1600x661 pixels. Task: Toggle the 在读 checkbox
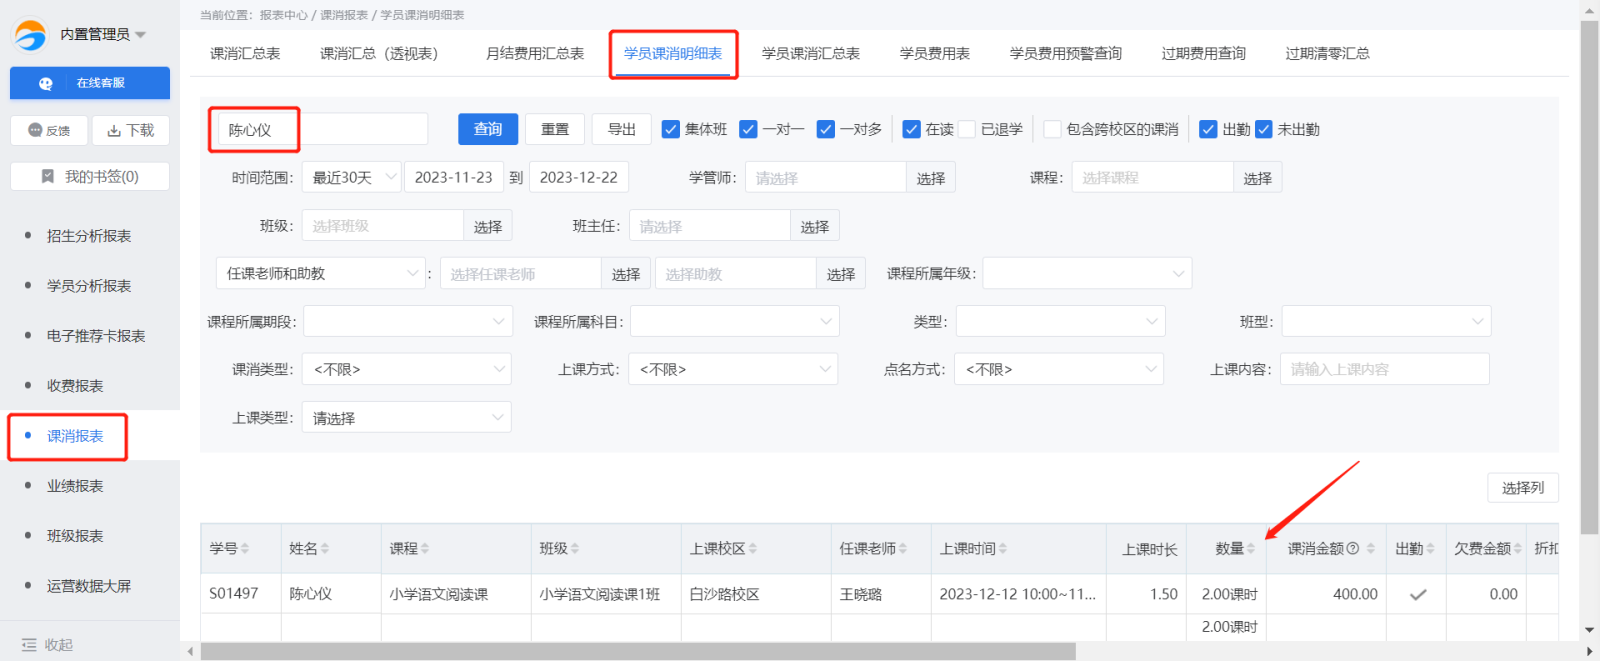coord(911,129)
